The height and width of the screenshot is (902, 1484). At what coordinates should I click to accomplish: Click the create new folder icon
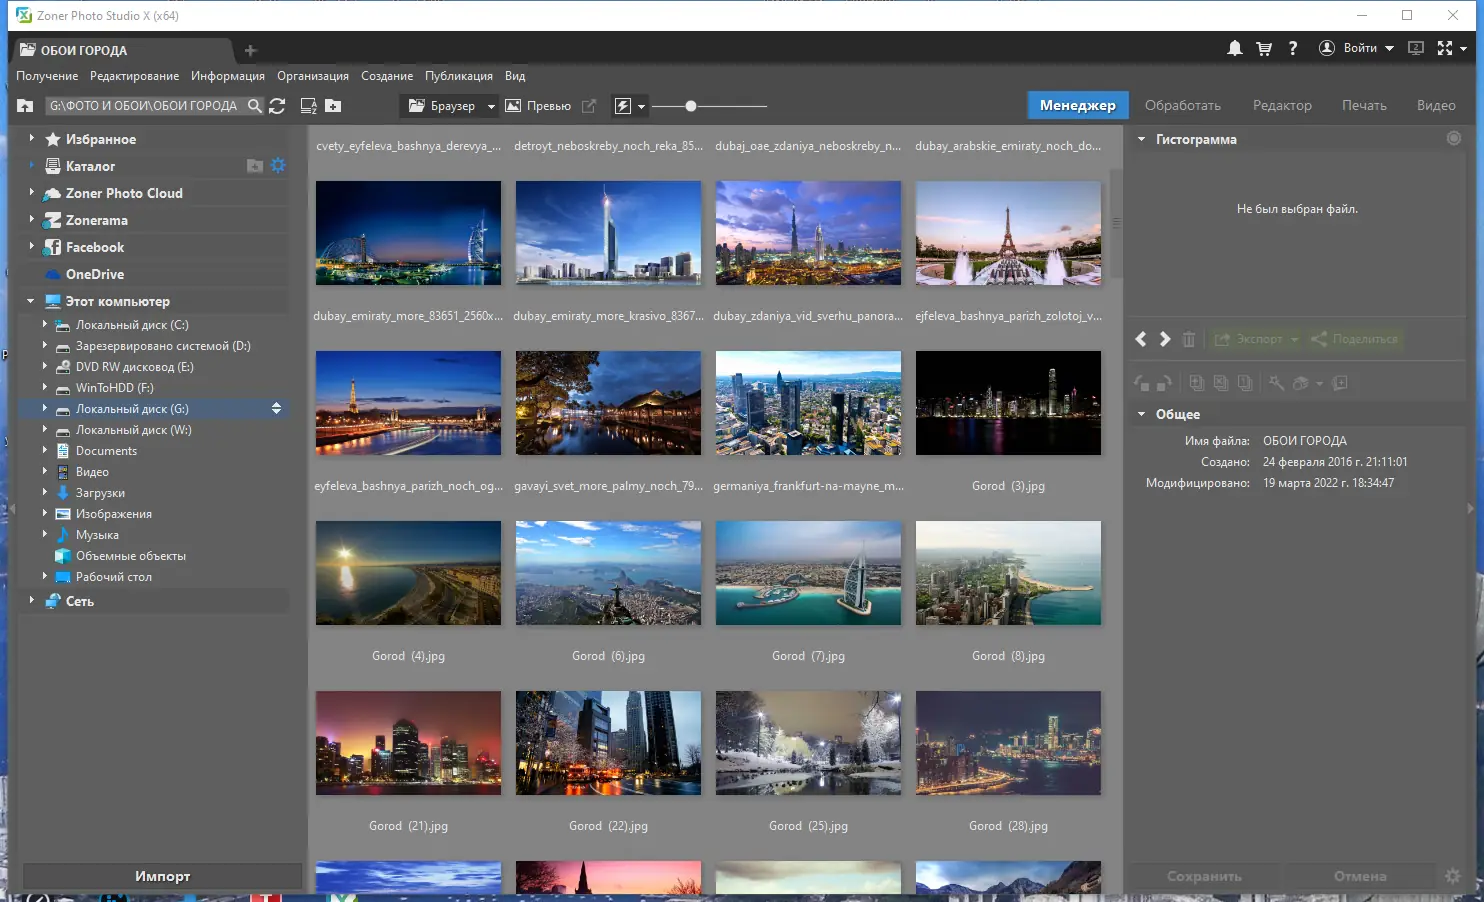point(334,105)
